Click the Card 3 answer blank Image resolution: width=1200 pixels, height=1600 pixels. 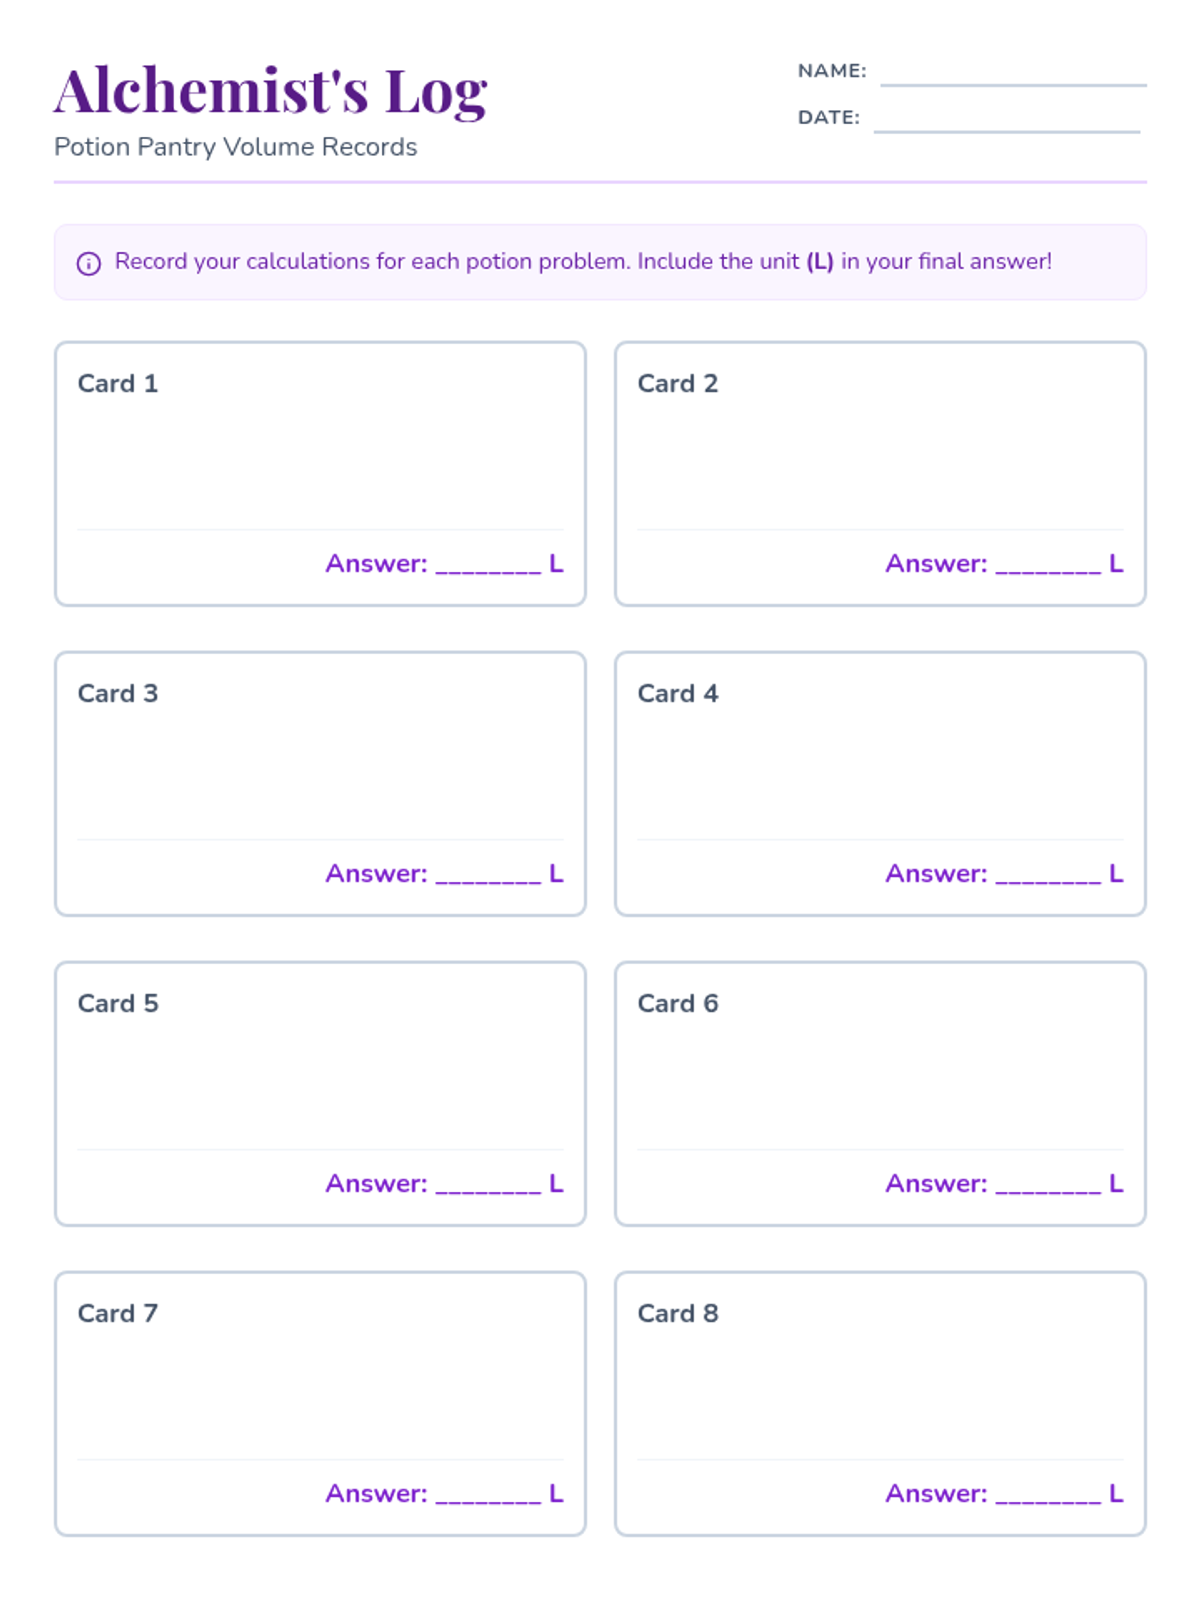pyautogui.click(x=488, y=874)
